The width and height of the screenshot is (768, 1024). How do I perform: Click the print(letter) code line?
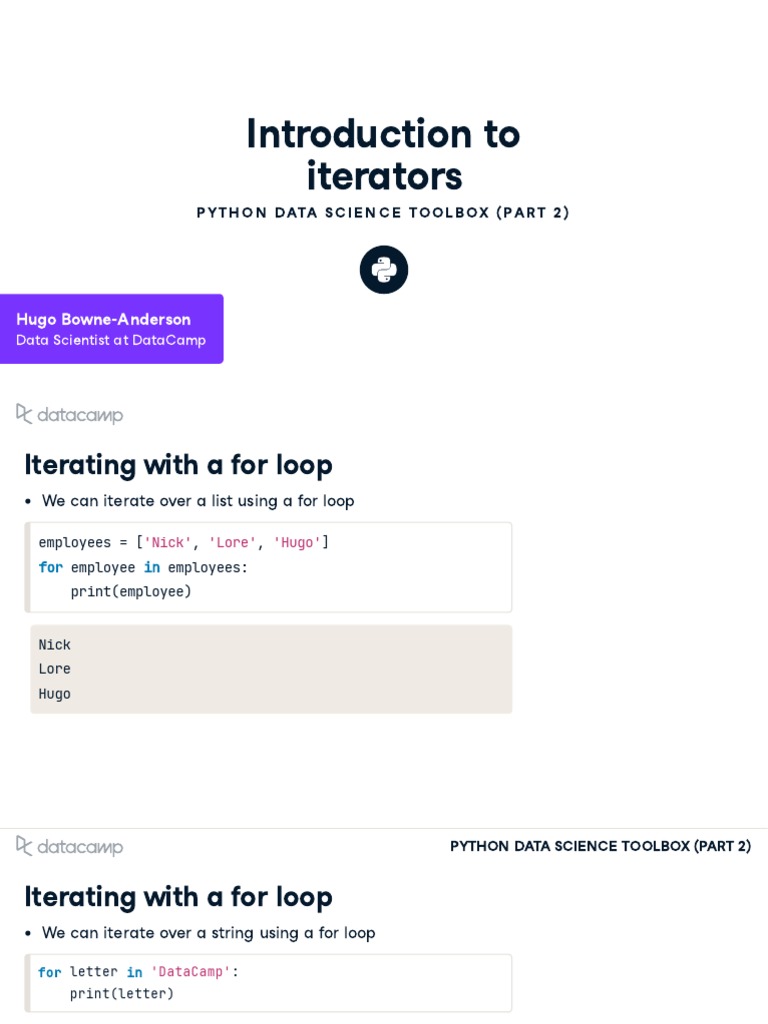[x=122, y=994]
